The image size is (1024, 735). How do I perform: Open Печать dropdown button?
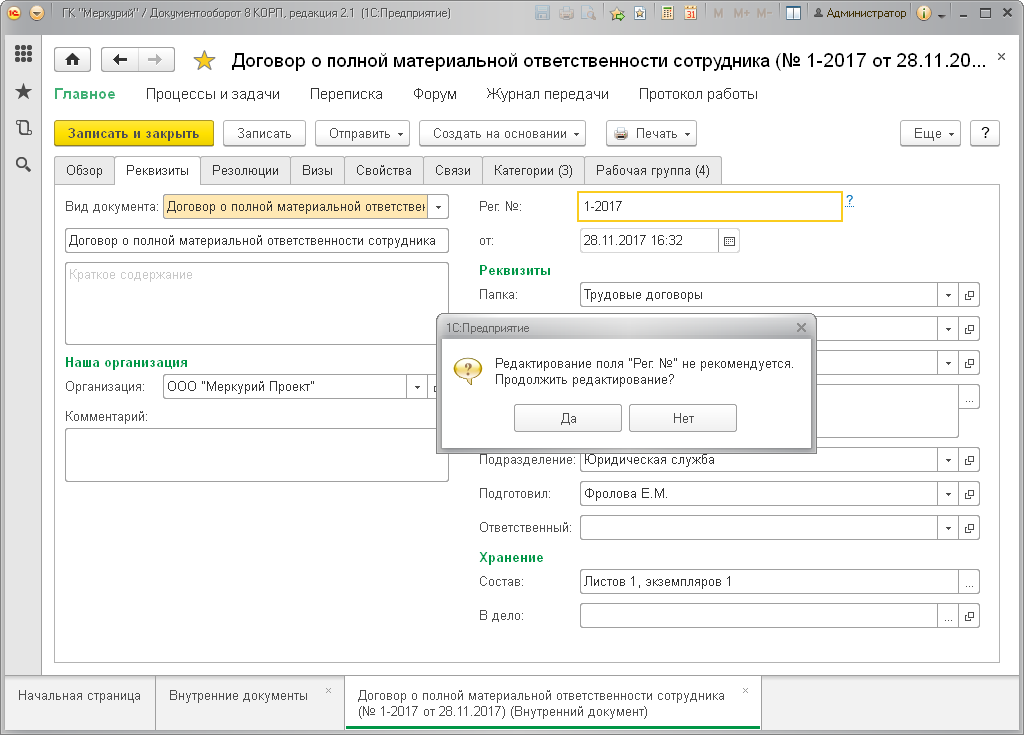coord(651,133)
